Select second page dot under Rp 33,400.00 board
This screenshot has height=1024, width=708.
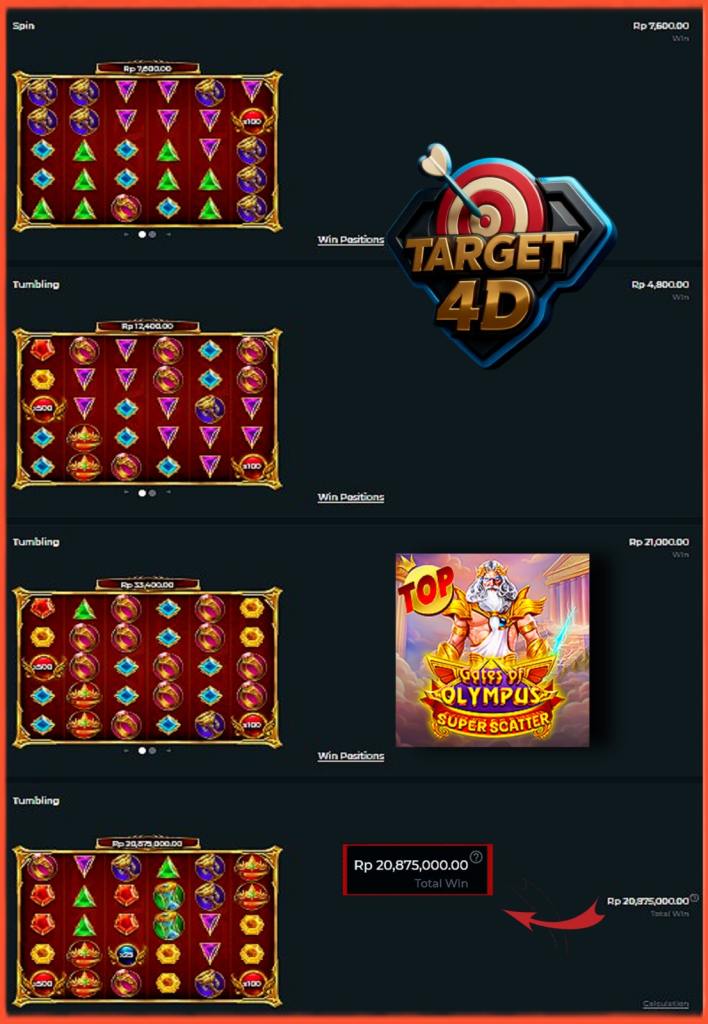(x=152, y=750)
